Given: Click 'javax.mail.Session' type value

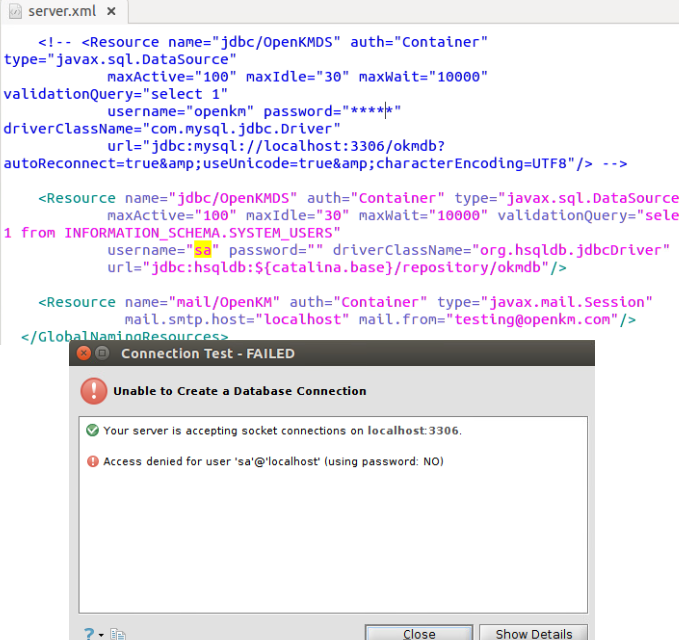Looking at the screenshot, I should point(566,302).
